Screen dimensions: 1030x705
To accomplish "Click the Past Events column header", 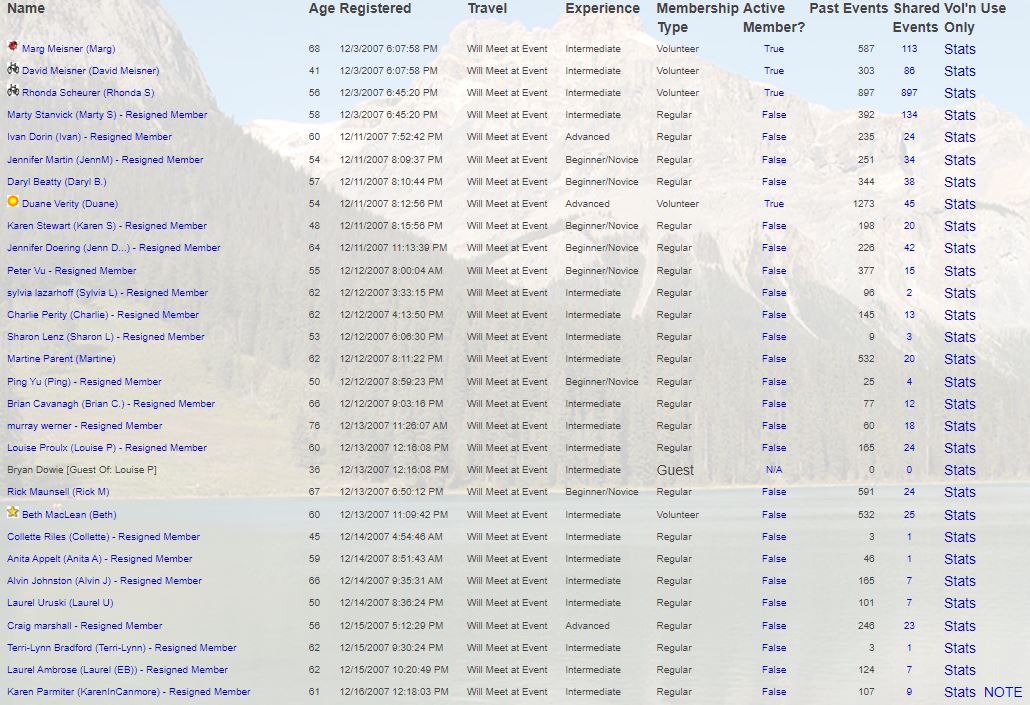I will click(848, 9).
